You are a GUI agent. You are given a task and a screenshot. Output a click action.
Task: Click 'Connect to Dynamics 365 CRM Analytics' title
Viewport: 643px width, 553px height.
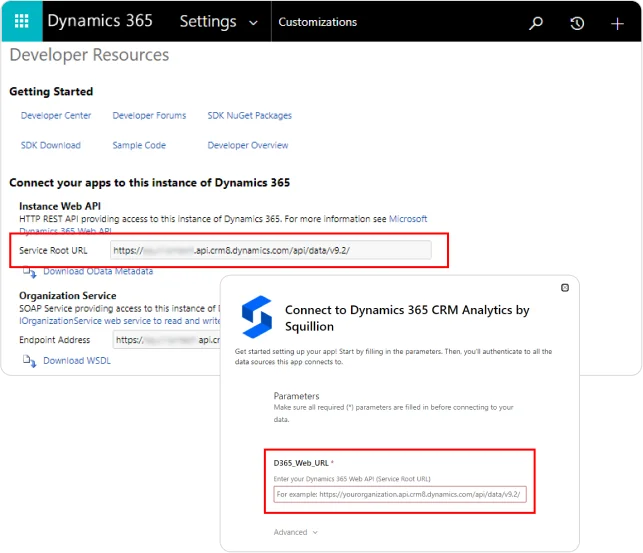[407, 318]
